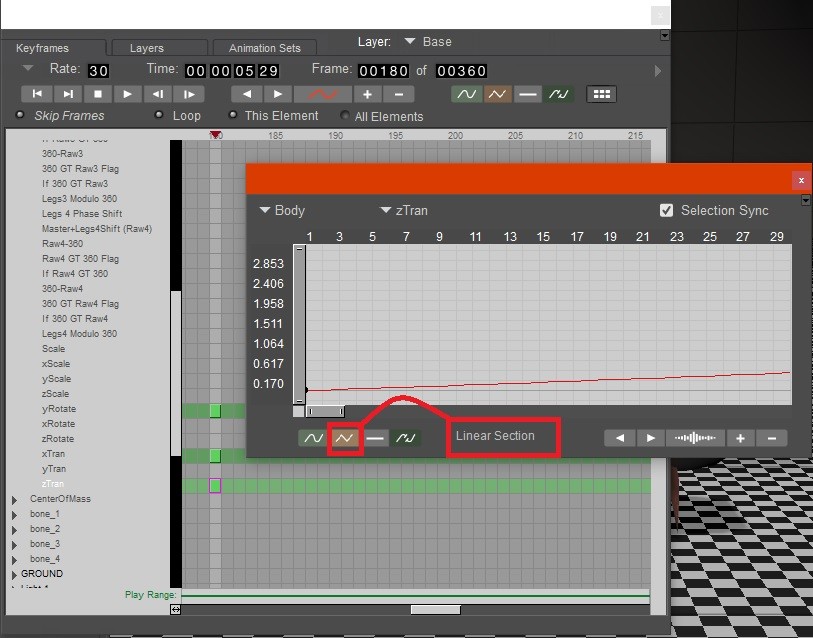This screenshot has height=638, width=813.
Task: Select the All Elements radio option
Action: click(346, 116)
